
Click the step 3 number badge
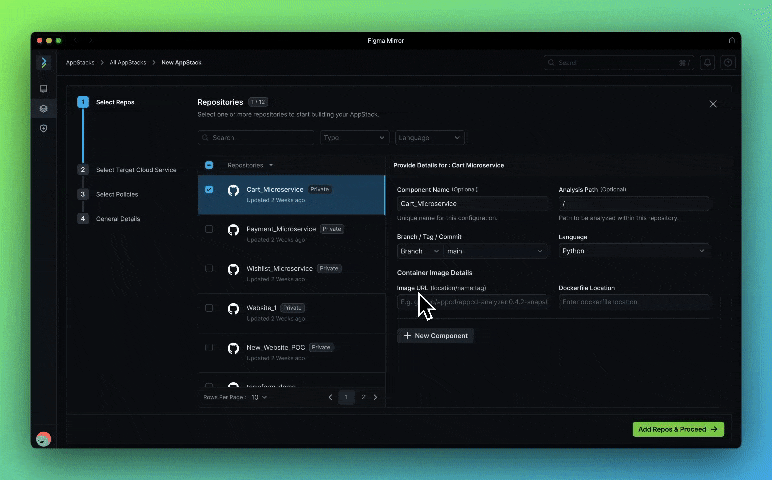[x=83, y=194]
